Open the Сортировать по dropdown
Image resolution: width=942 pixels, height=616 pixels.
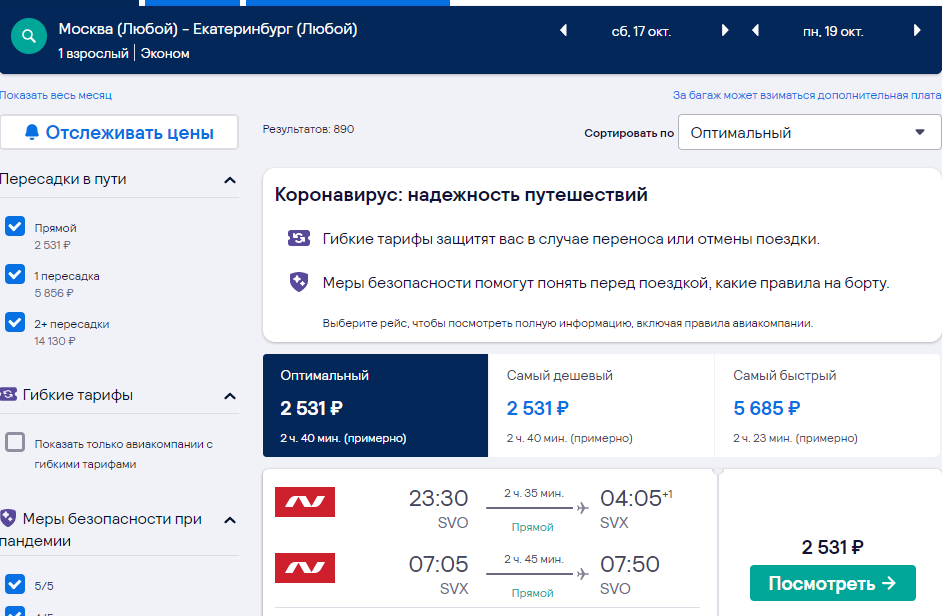click(x=809, y=132)
